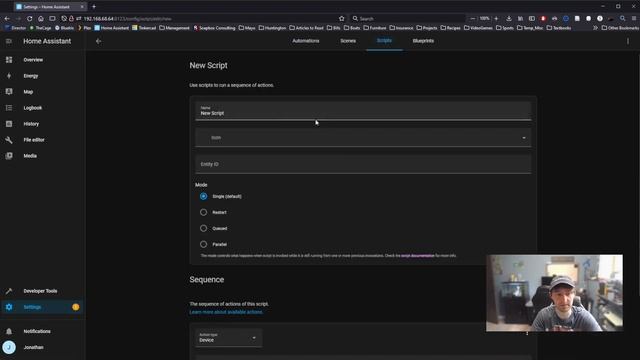The height and width of the screenshot is (360, 640).
Task: Follow the script documentation link
Action: point(418,256)
